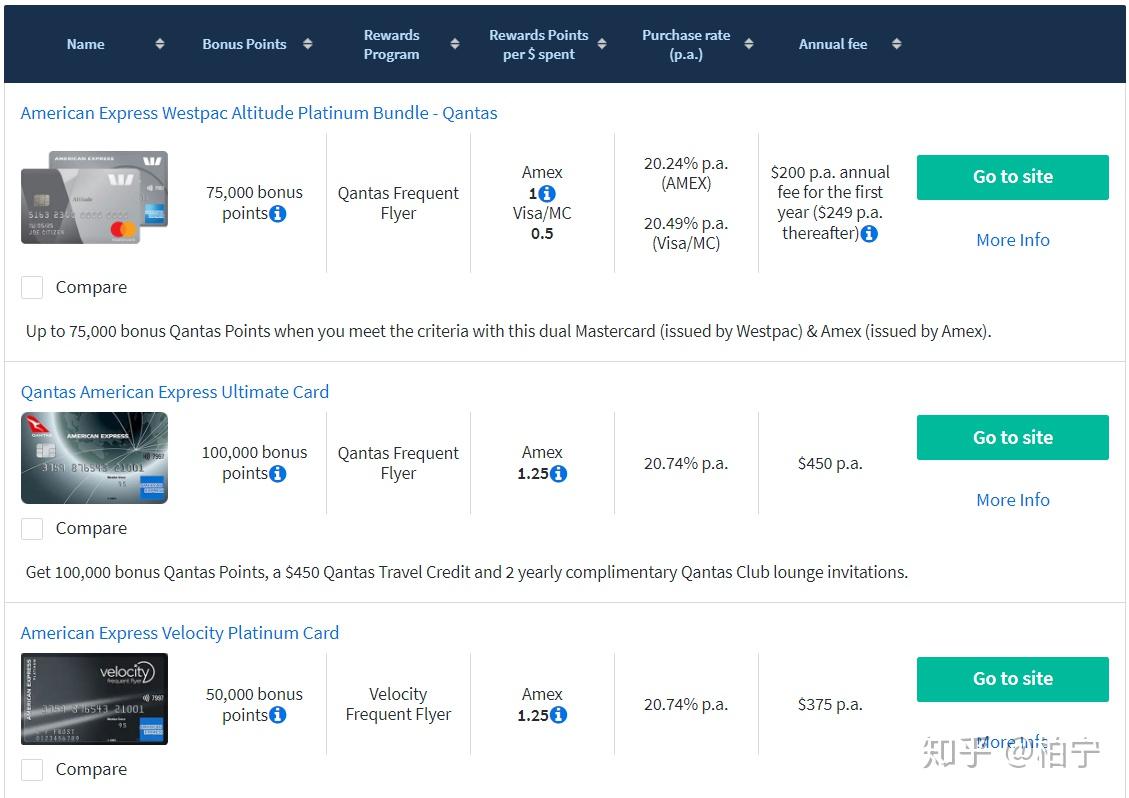Viewport: 1129px width, 798px height.
Task: Click the 'Get 100,000 bonus Qantas Points' description
Action: click(467, 573)
